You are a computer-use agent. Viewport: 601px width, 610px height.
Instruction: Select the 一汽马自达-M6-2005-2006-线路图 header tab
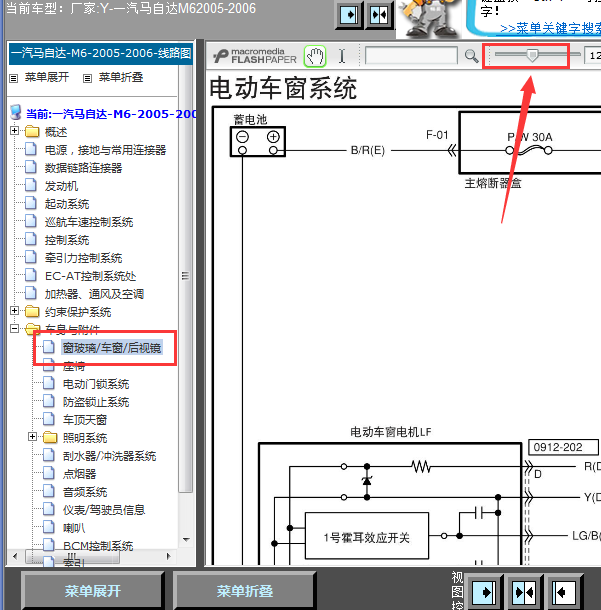pos(101,53)
